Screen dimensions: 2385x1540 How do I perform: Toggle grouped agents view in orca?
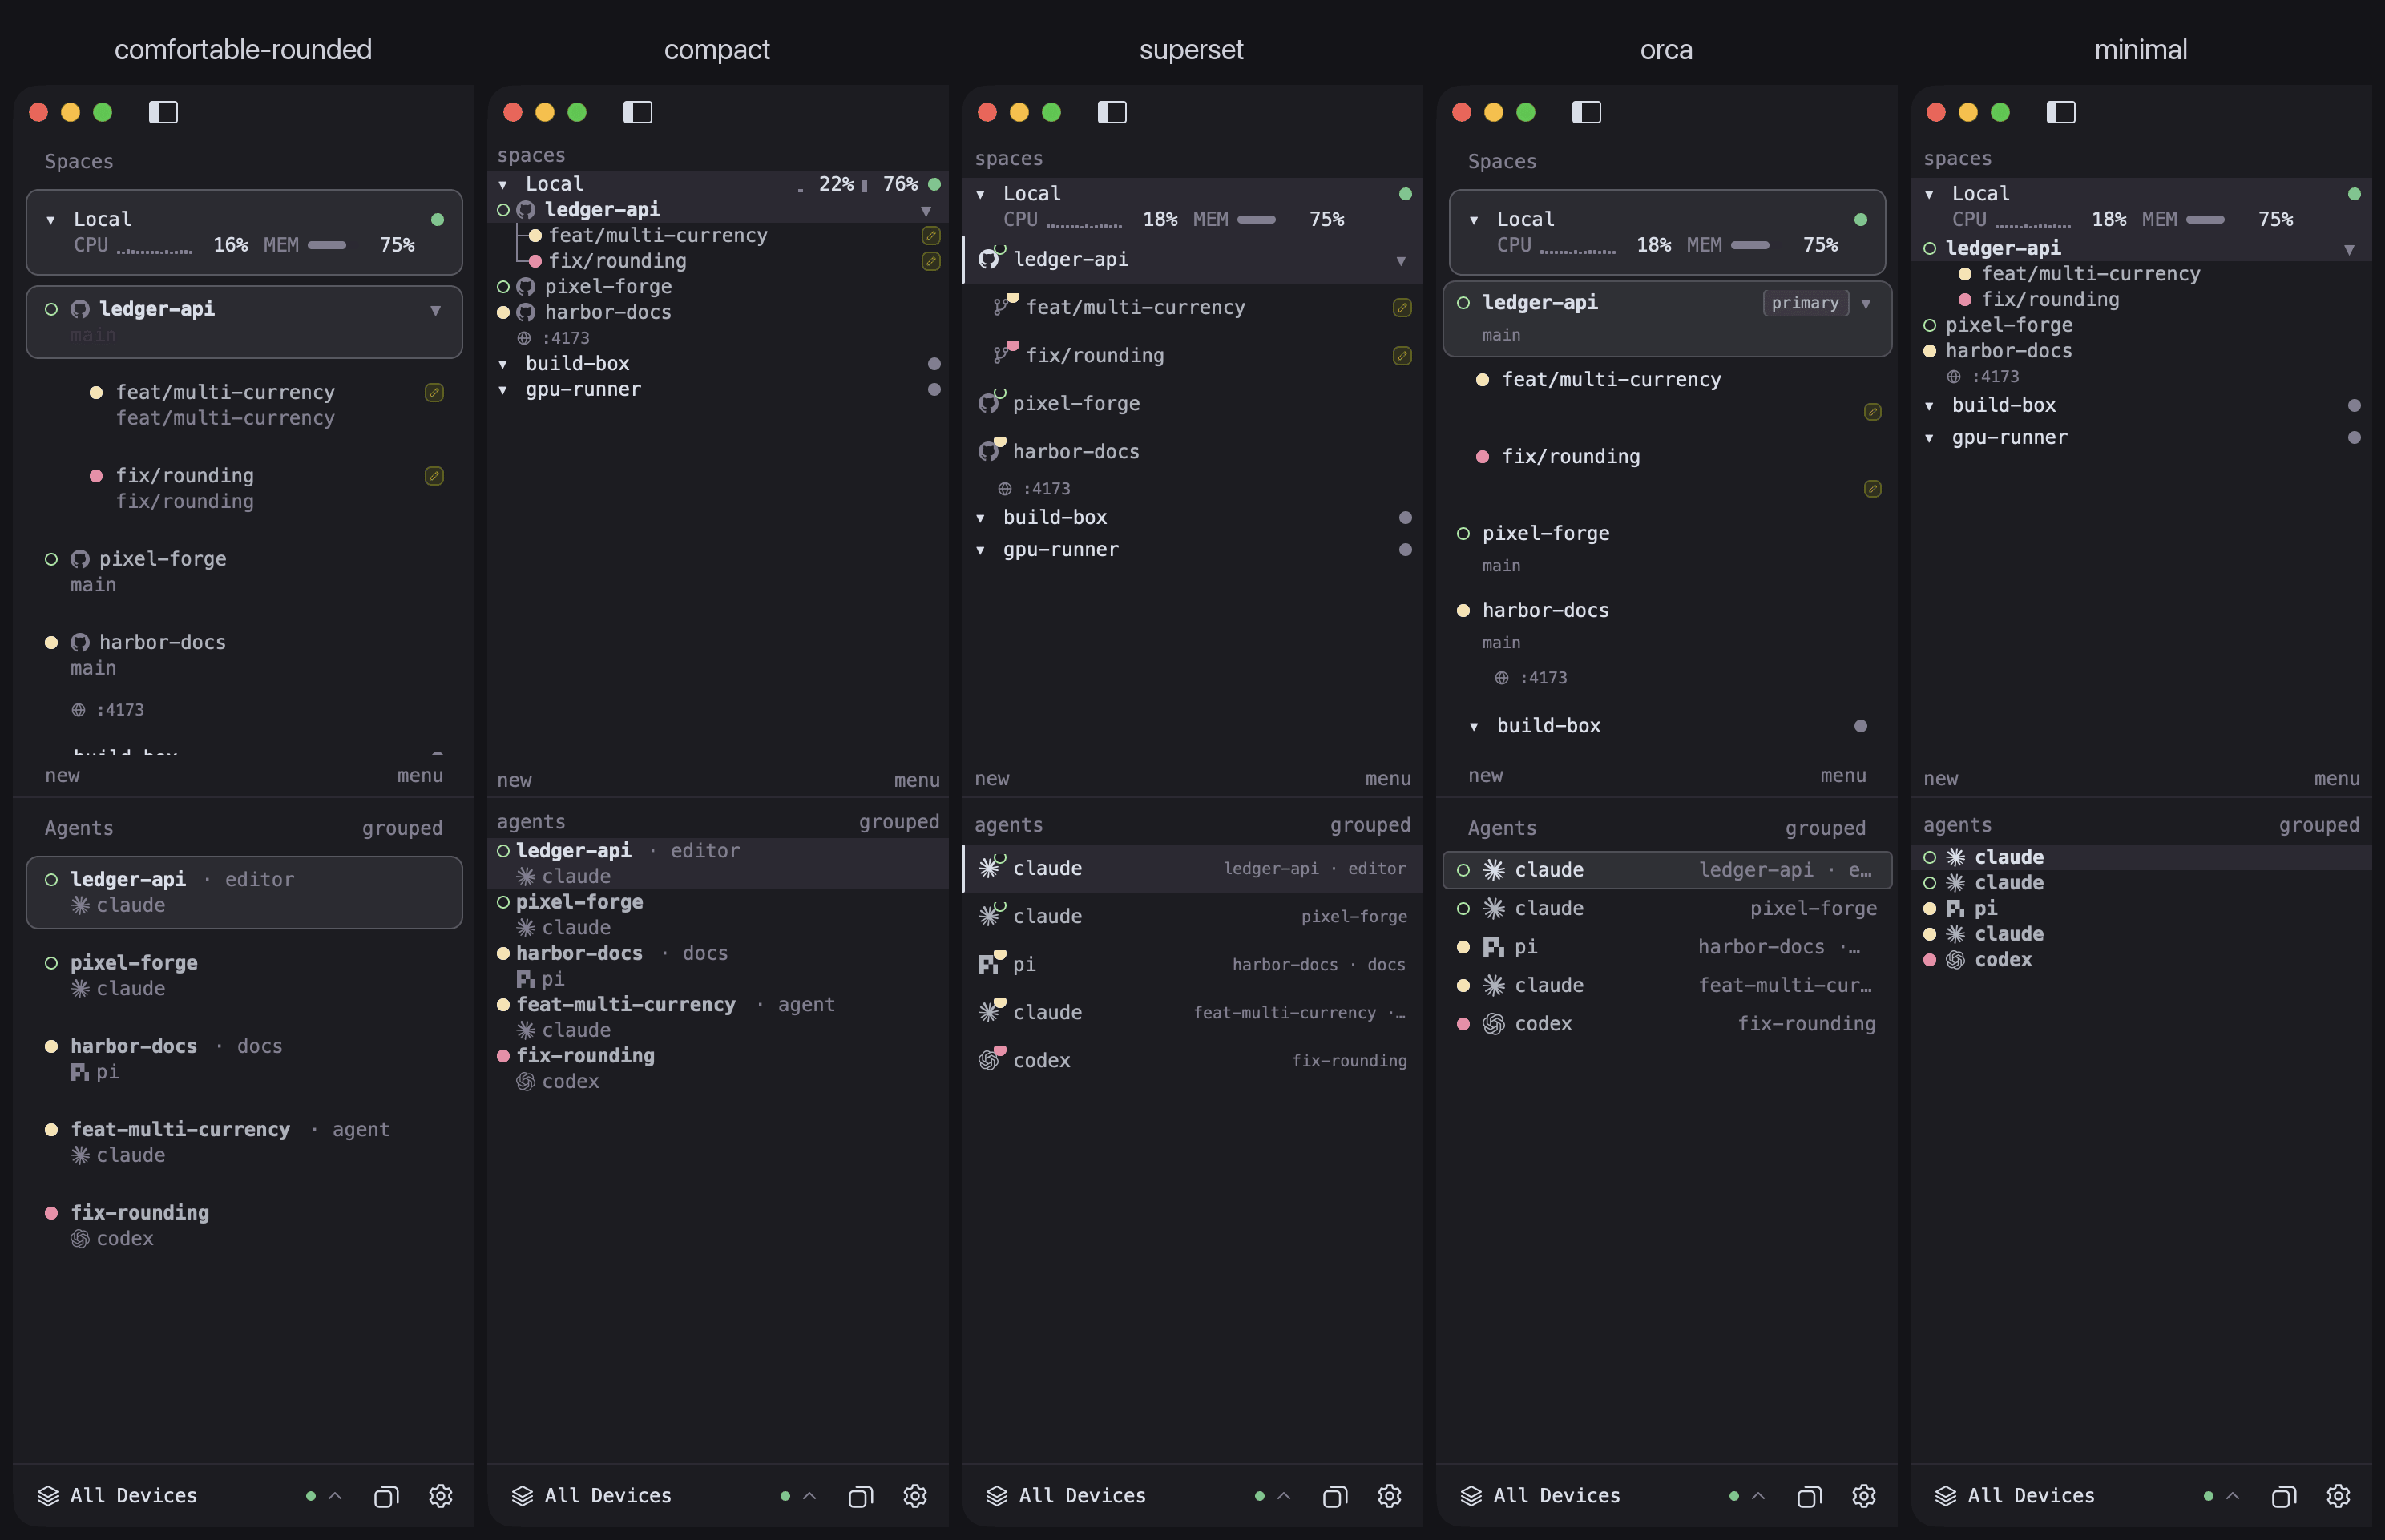click(x=1825, y=828)
